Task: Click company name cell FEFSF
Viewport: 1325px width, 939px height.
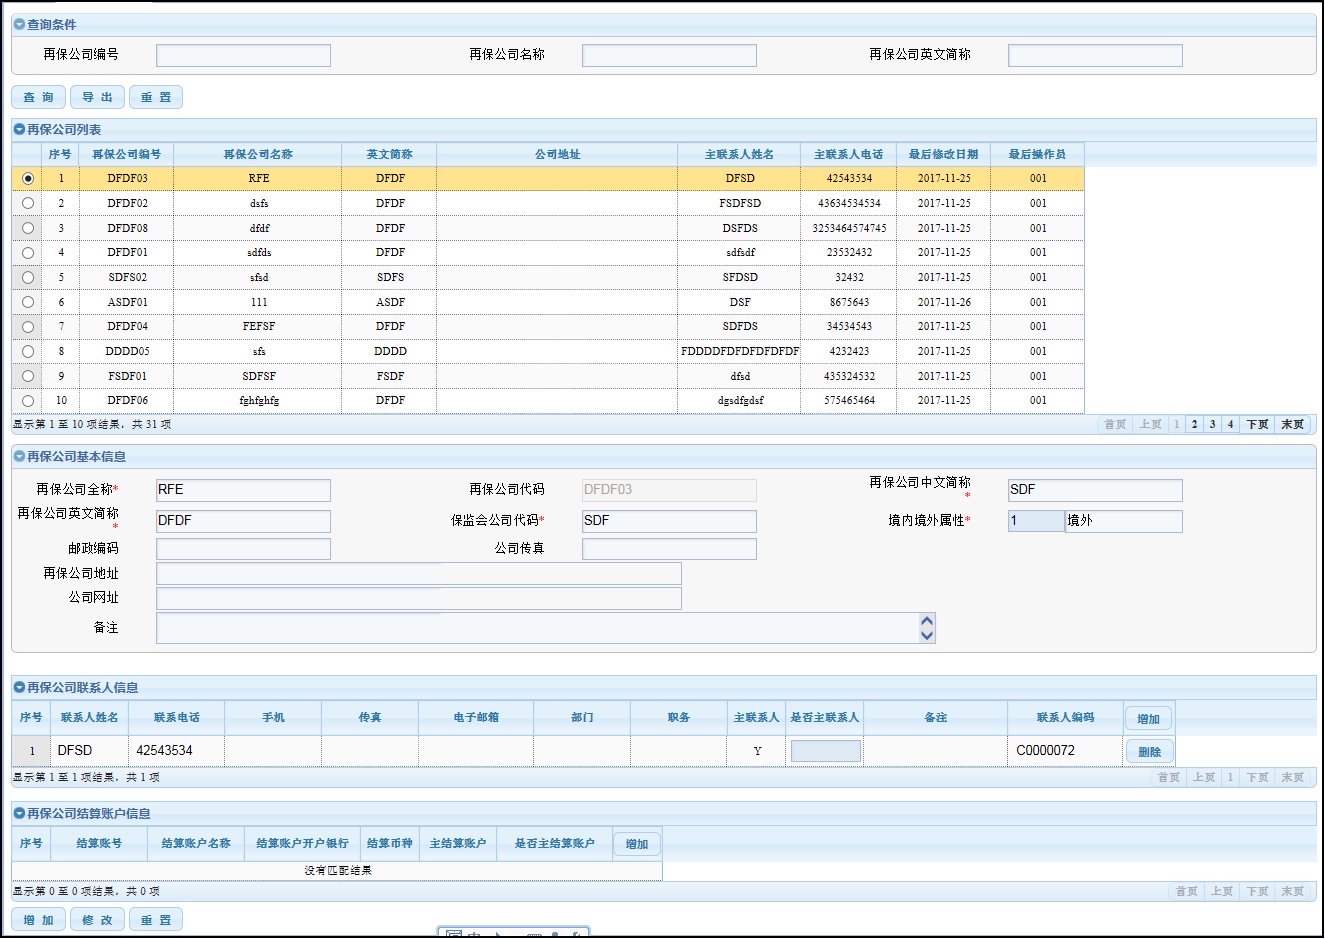Action: tap(259, 327)
